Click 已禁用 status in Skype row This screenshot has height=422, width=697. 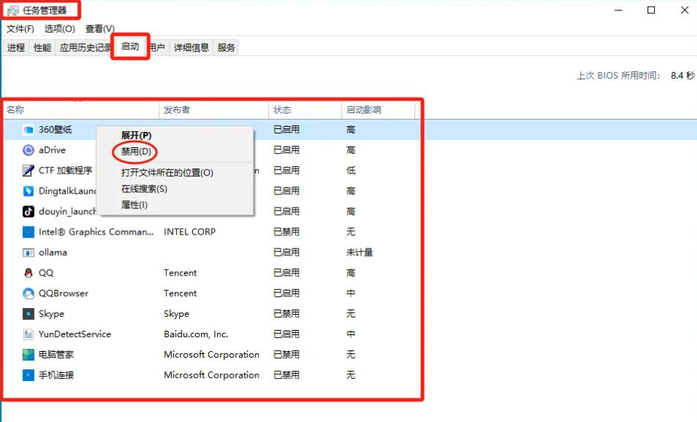(286, 314)
